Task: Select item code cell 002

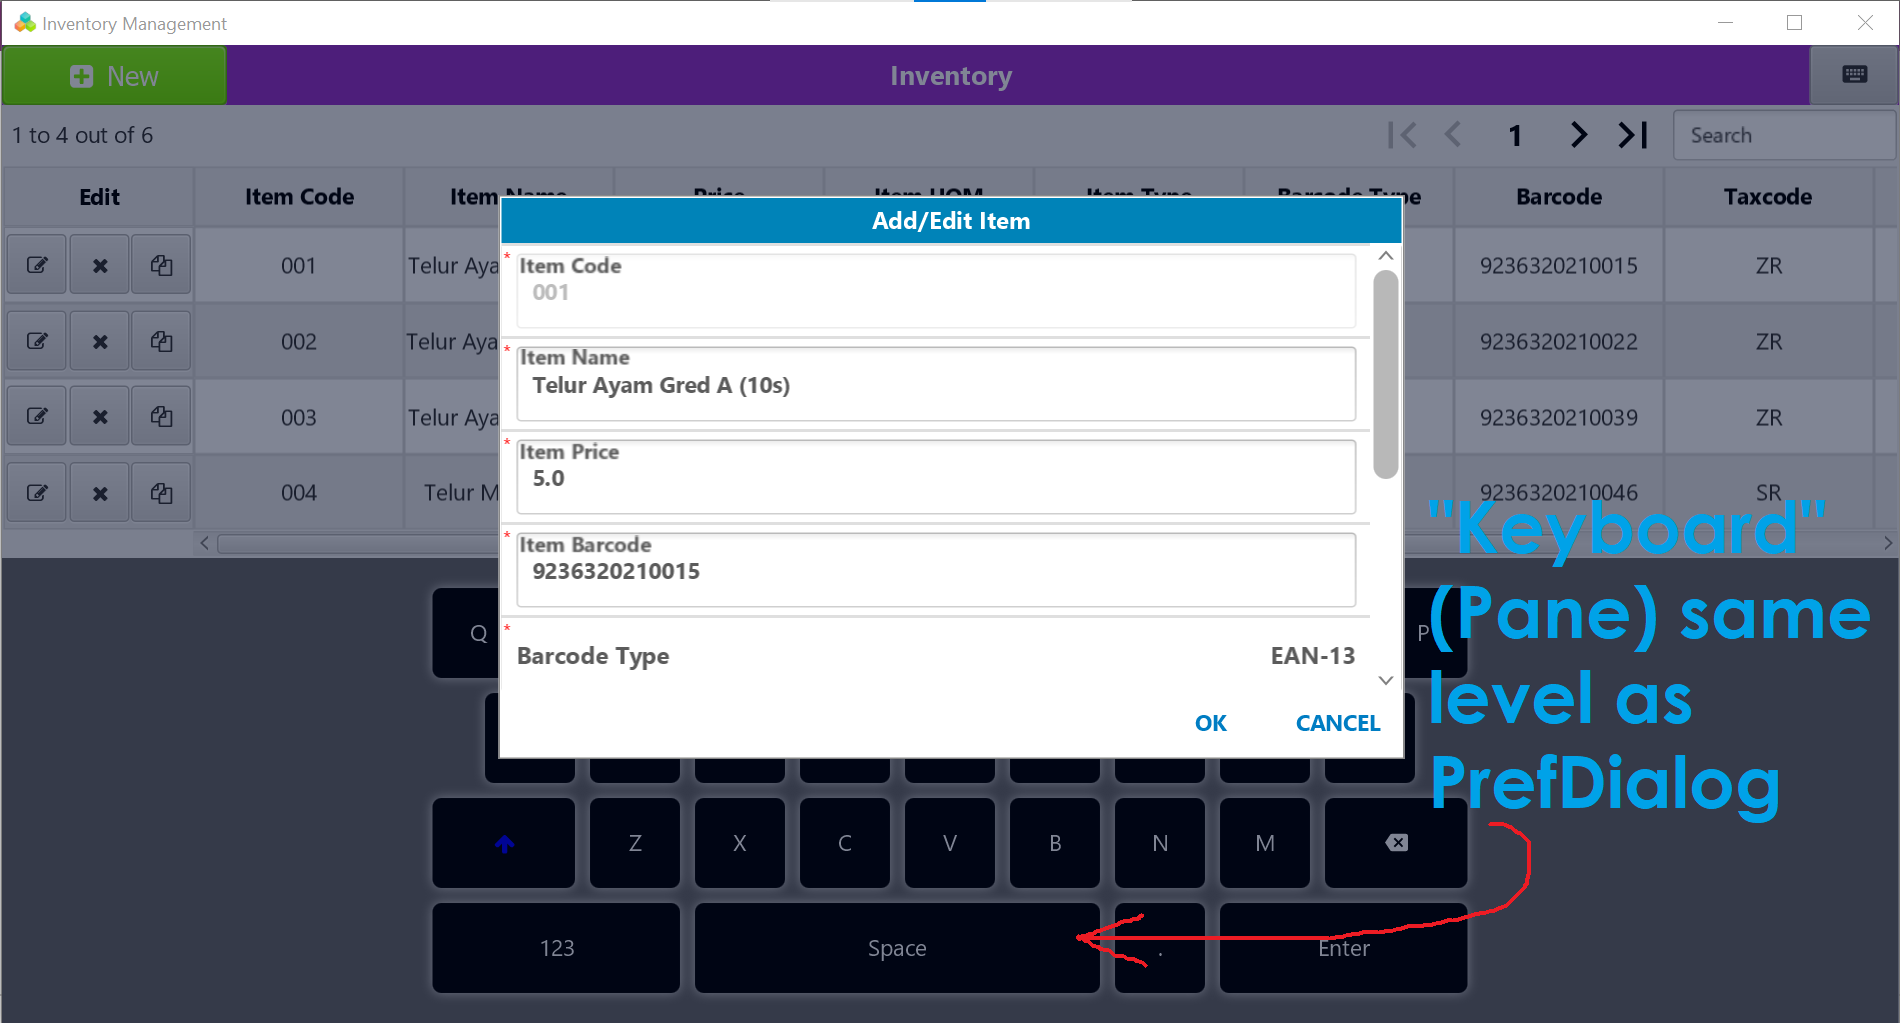Action: pyautogui.click(x=299, y=342)
